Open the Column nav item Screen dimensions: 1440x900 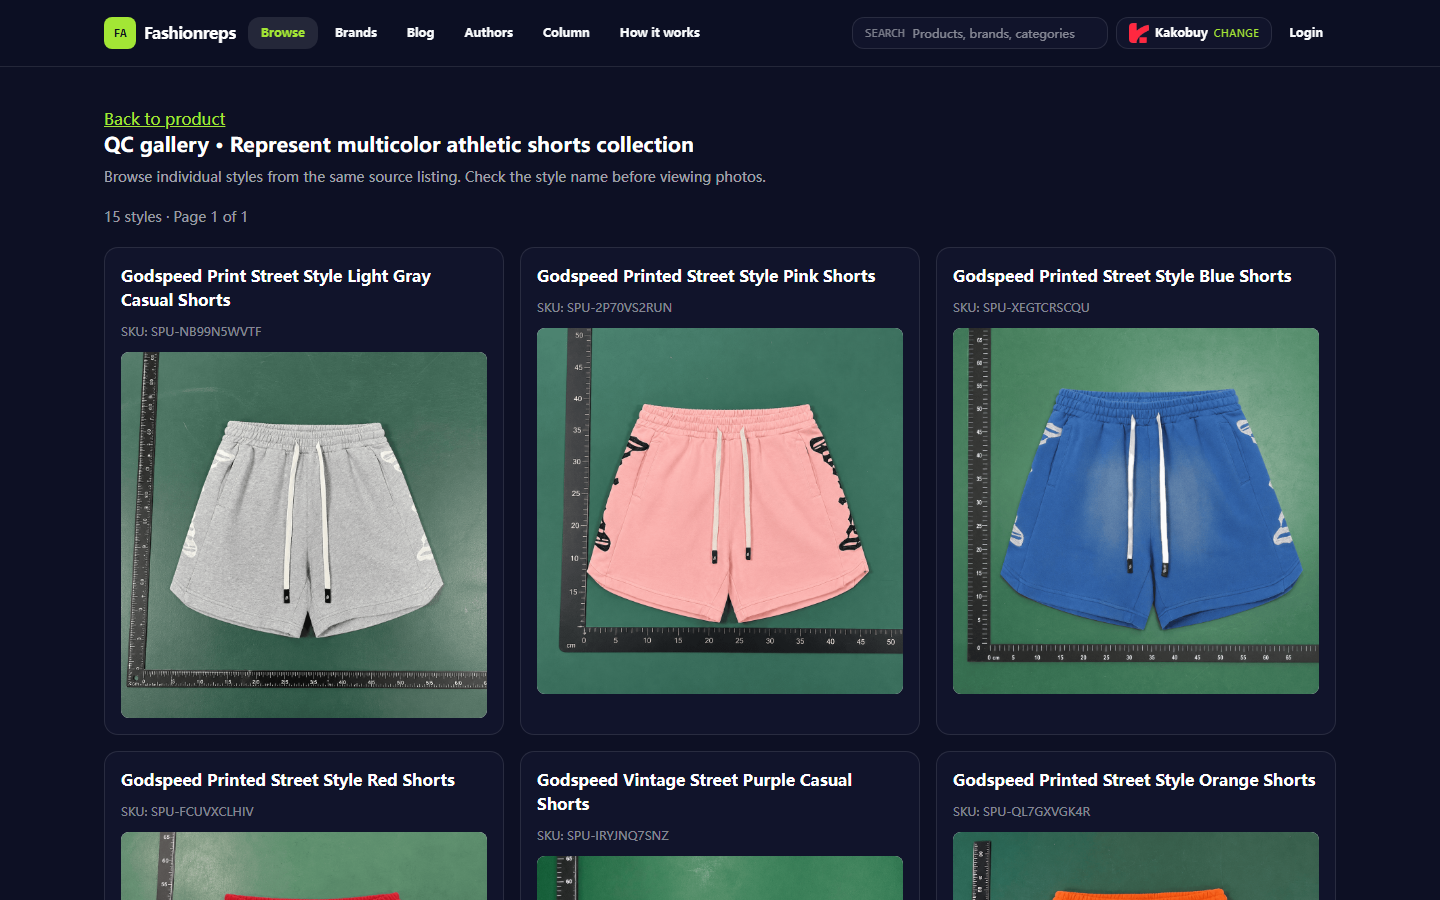[x=566, y=33]
